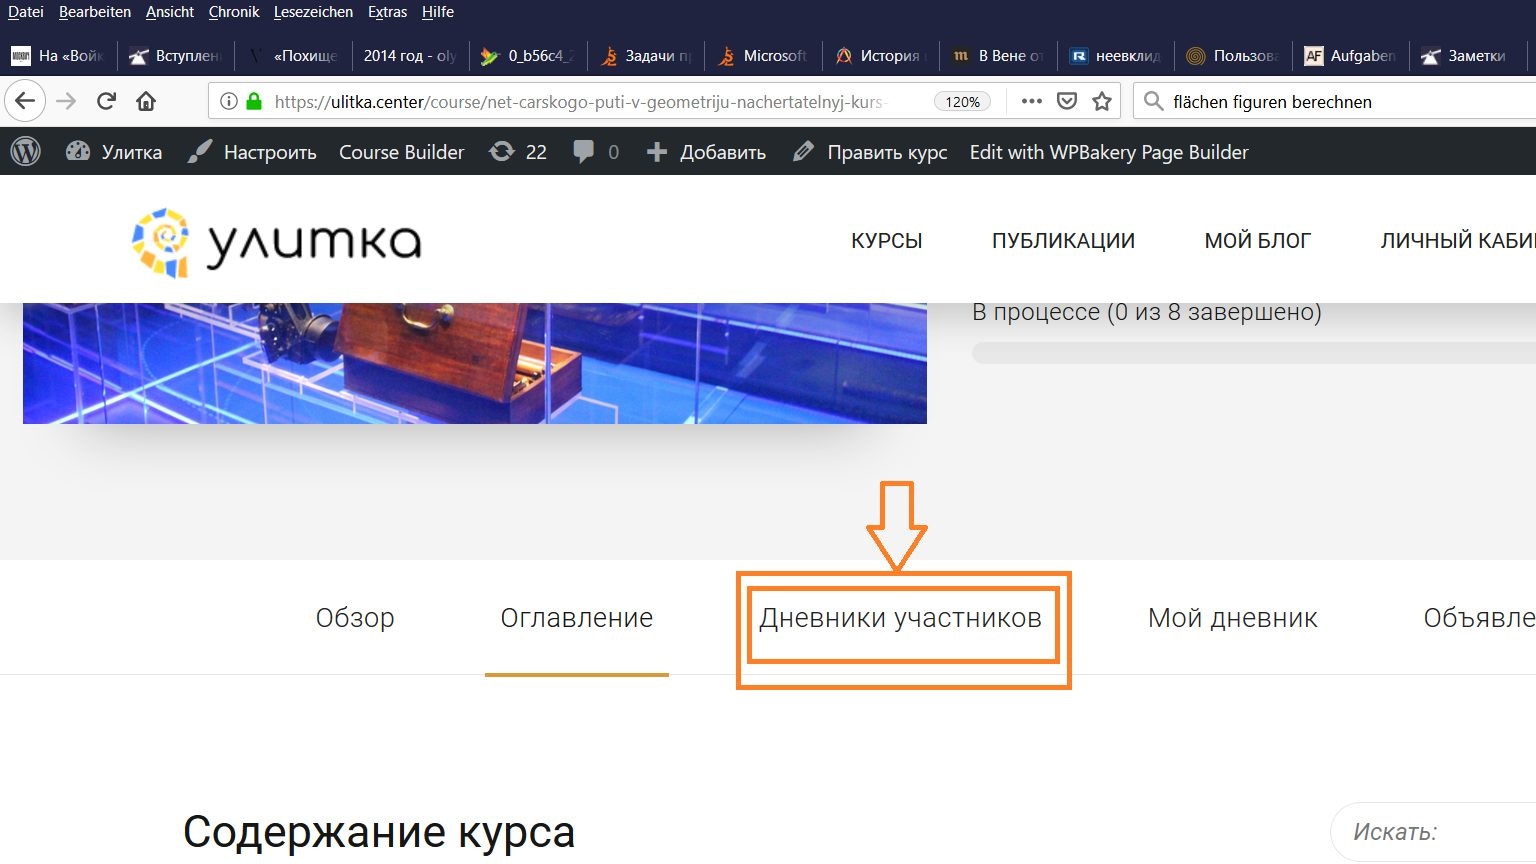Go to browser home page icon
The image size is (1536, 864).
(x=146, y=101)
